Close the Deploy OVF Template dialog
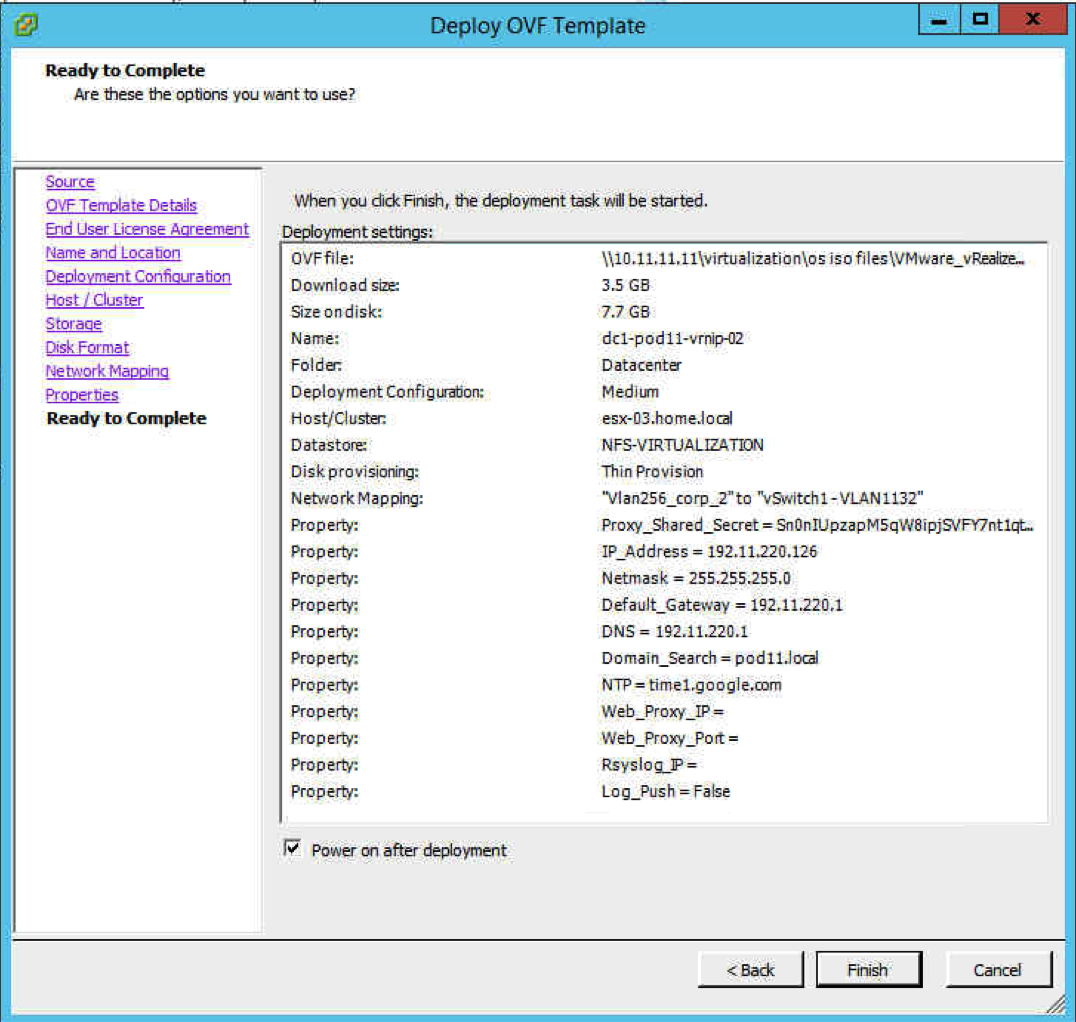Screen dimensions: 1076x1022 [1033, 20]
